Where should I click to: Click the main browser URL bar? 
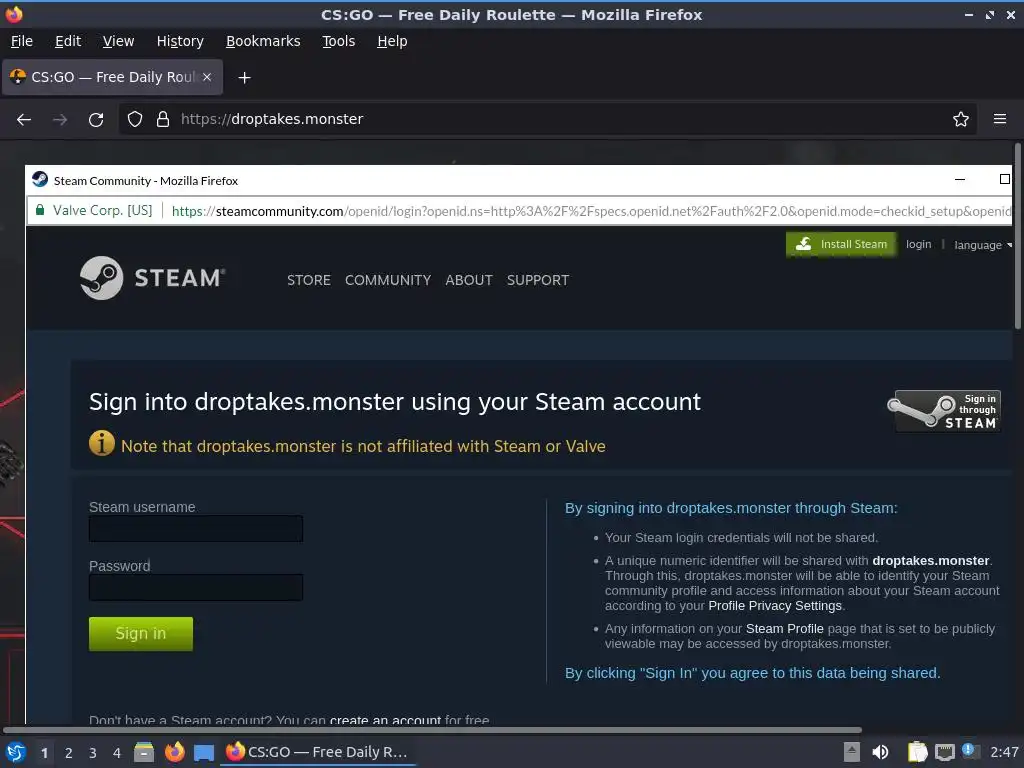(x=547, y=119)
